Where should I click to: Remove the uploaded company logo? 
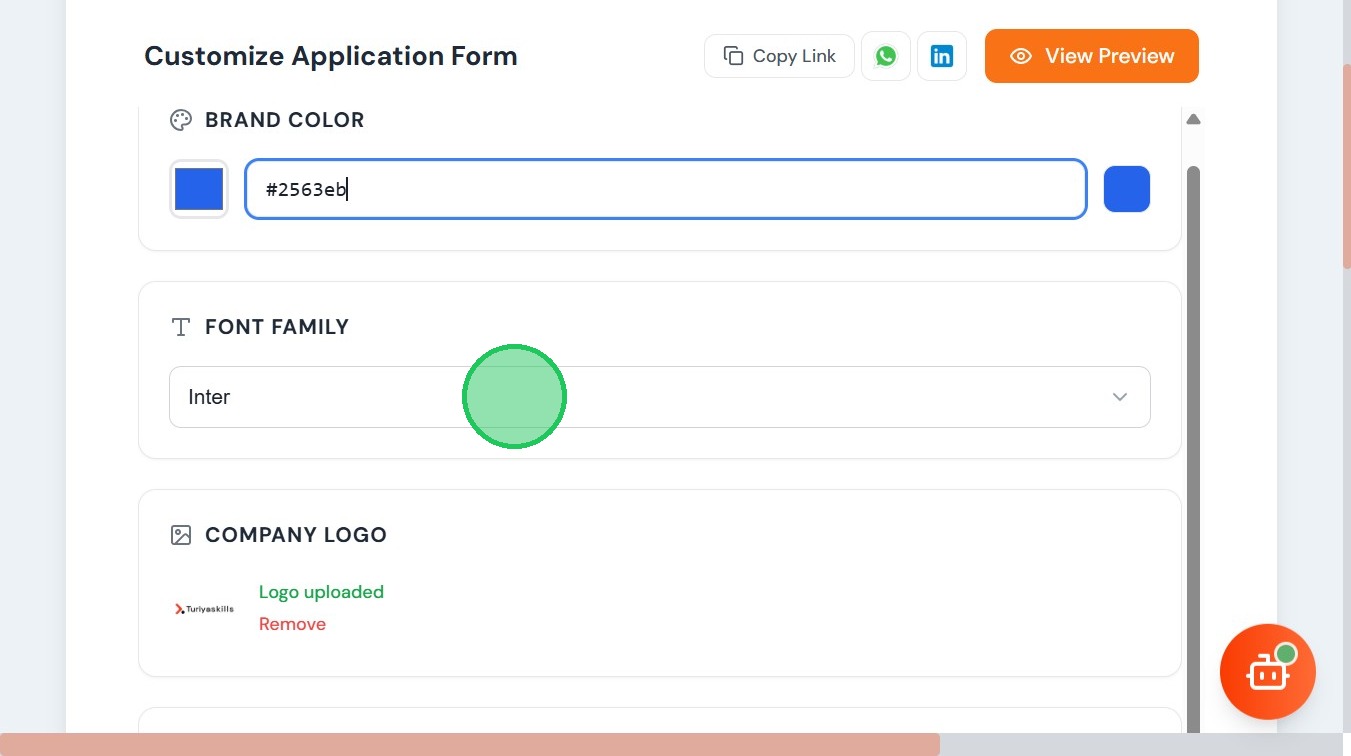click(292, 624)
